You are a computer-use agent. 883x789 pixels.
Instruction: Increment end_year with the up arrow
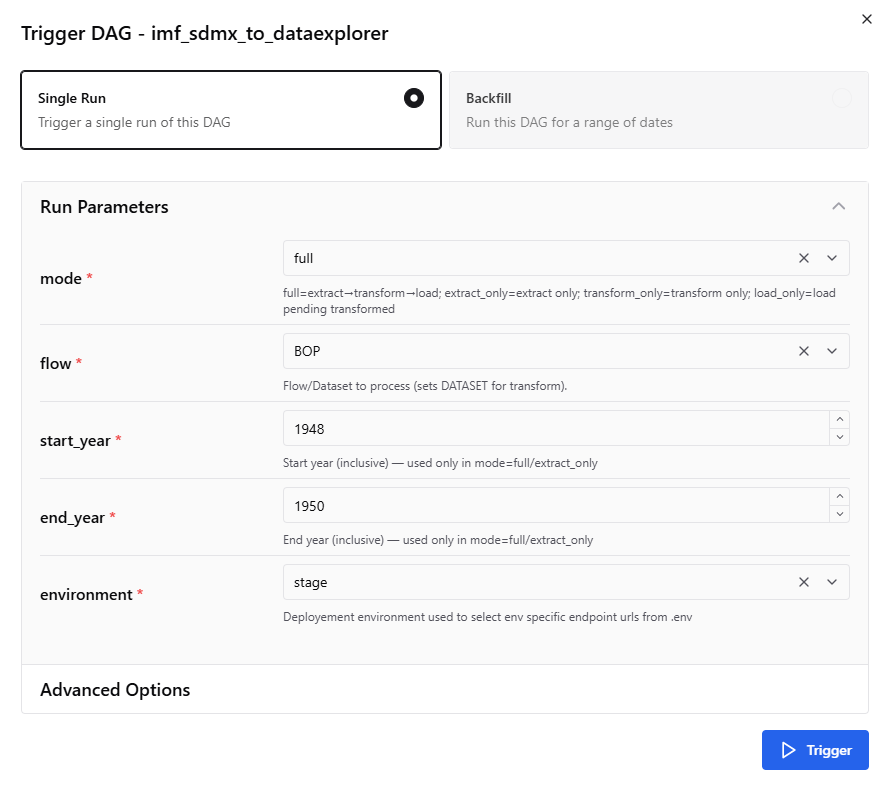(x=840, y=497)
